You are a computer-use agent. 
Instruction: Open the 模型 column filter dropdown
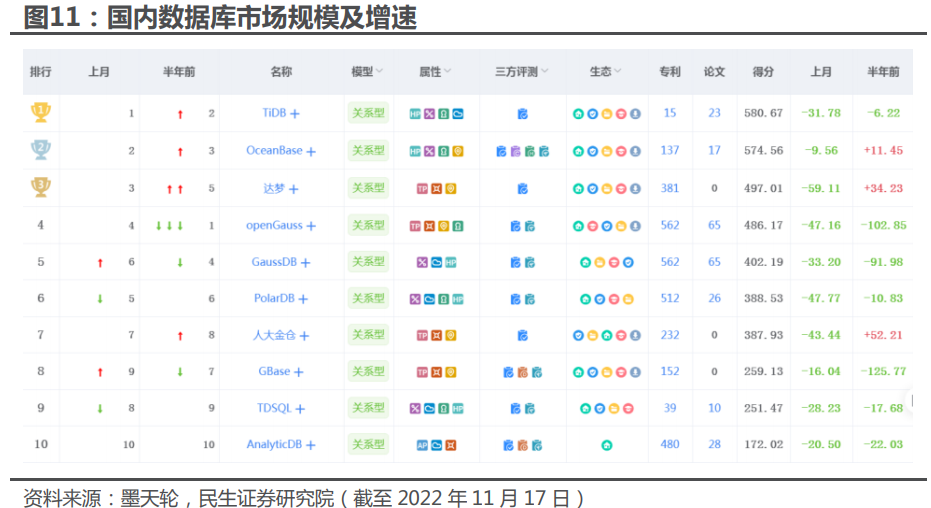click(379, 71)
